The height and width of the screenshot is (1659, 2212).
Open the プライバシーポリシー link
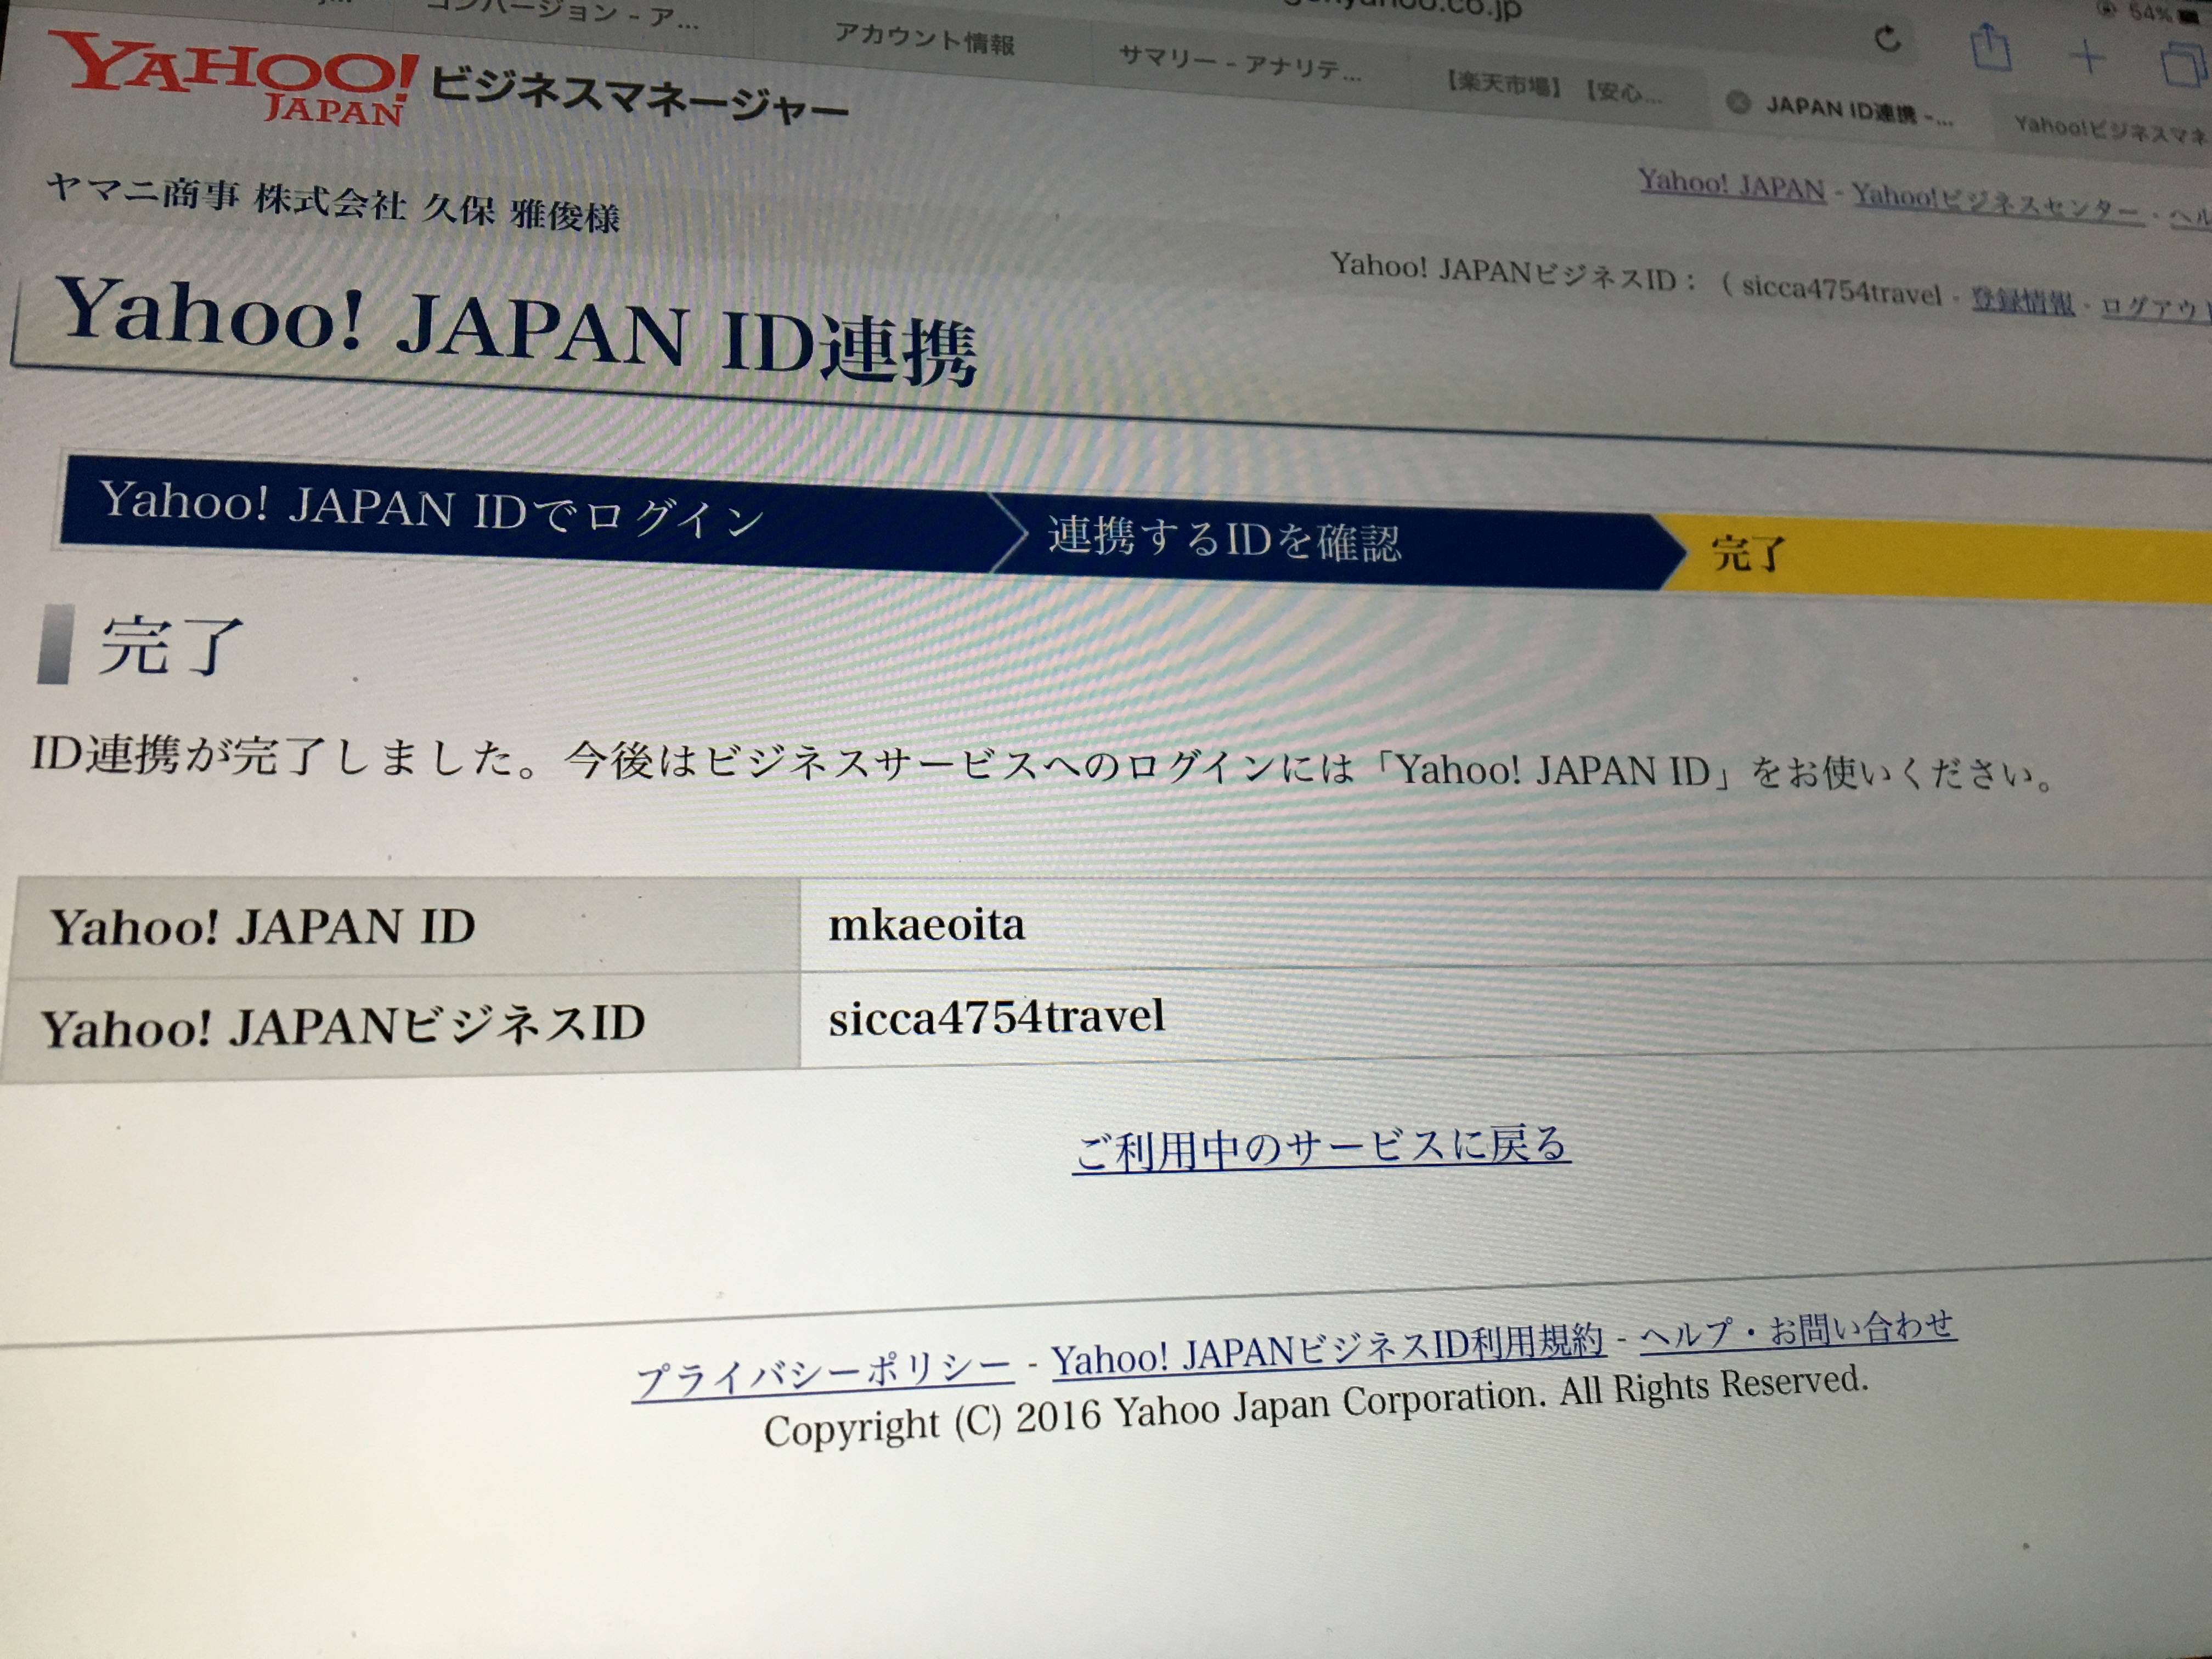coord(824,1375)
